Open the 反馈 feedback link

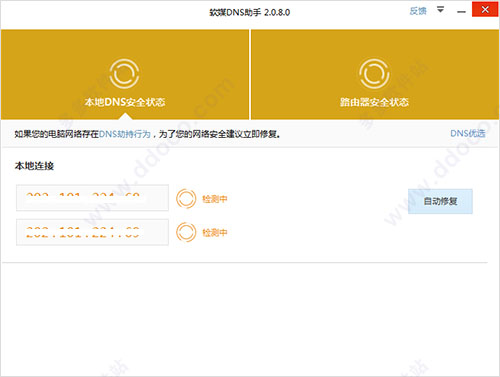418,11
